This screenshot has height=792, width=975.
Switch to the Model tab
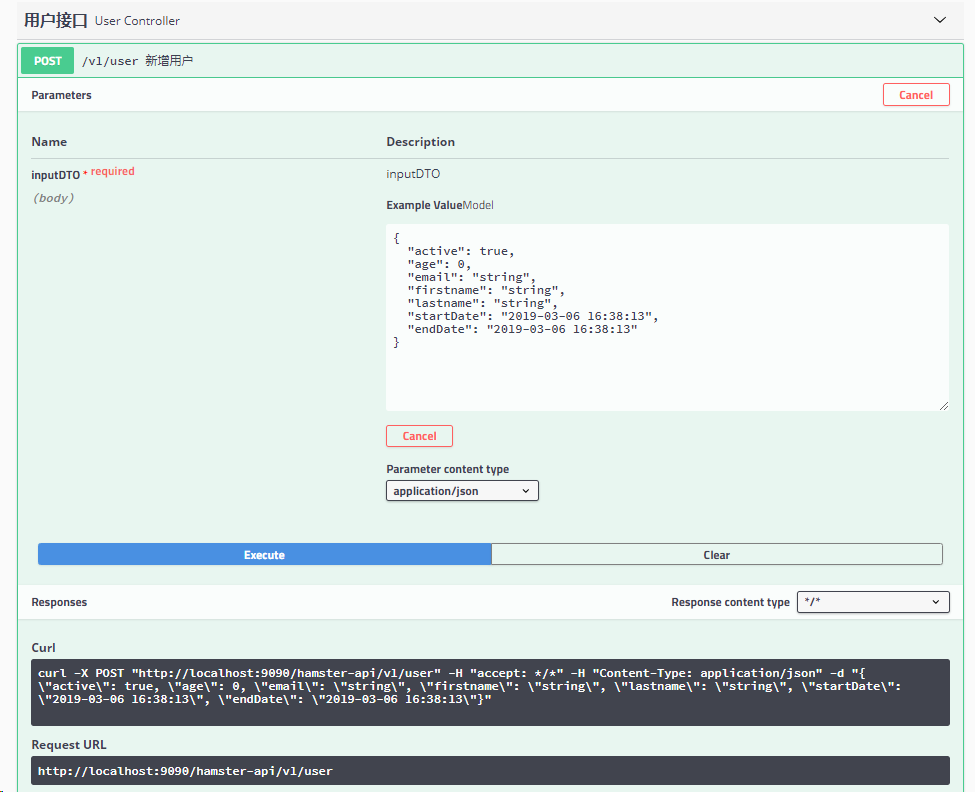[x=478, y=205]
